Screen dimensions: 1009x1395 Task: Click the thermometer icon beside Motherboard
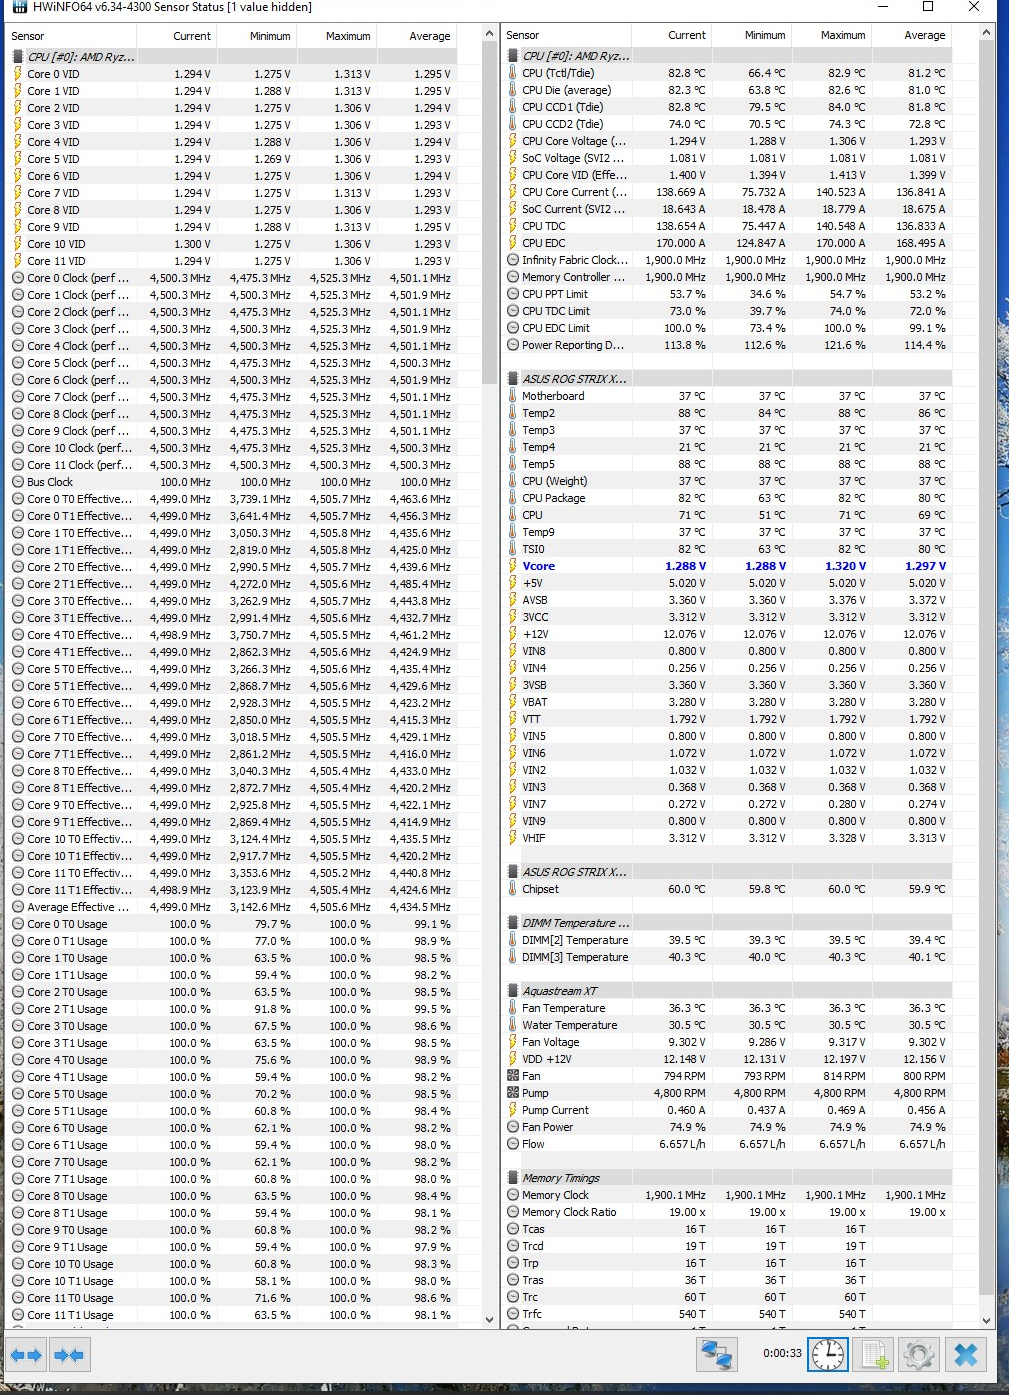[x=513, y=396]
